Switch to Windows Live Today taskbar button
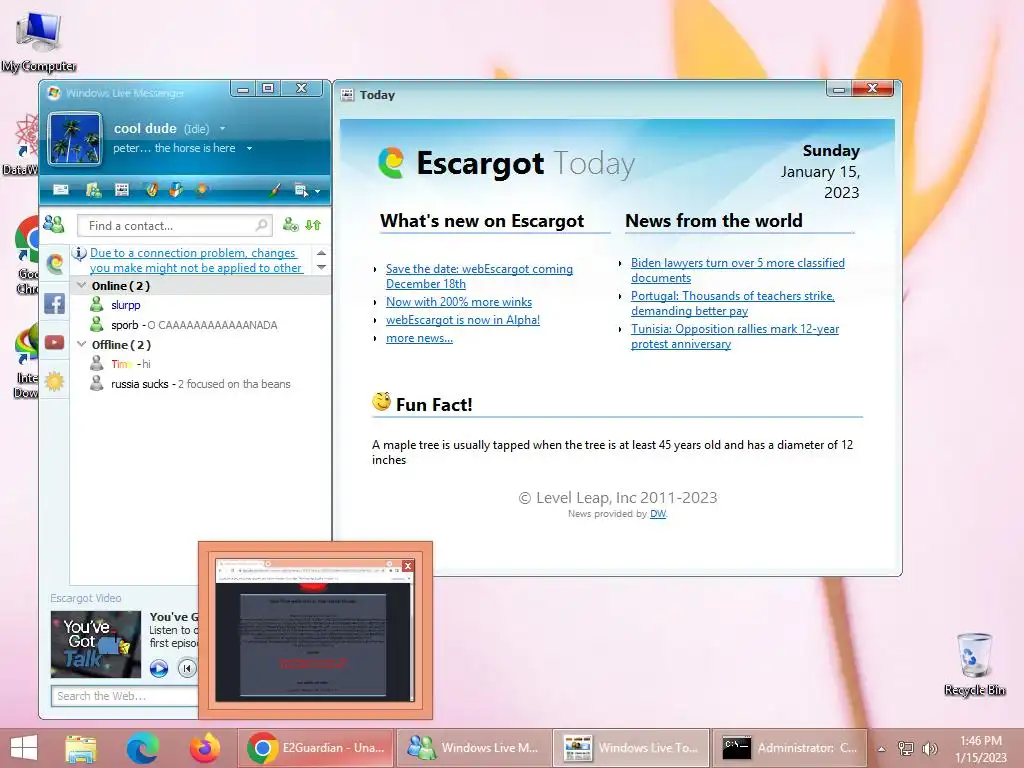 click(x=632, y=748)
